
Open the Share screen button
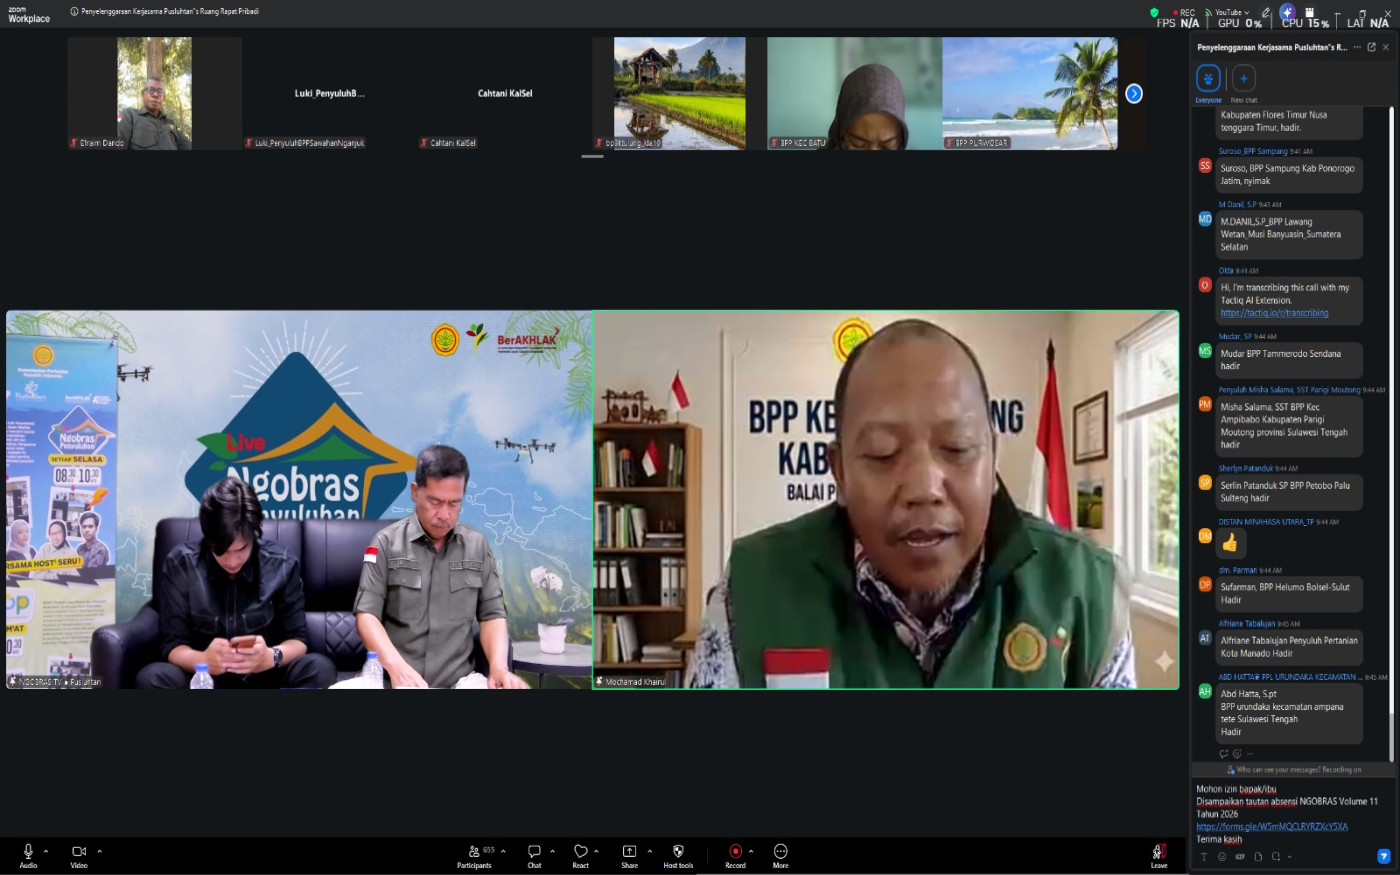point(629,852)
